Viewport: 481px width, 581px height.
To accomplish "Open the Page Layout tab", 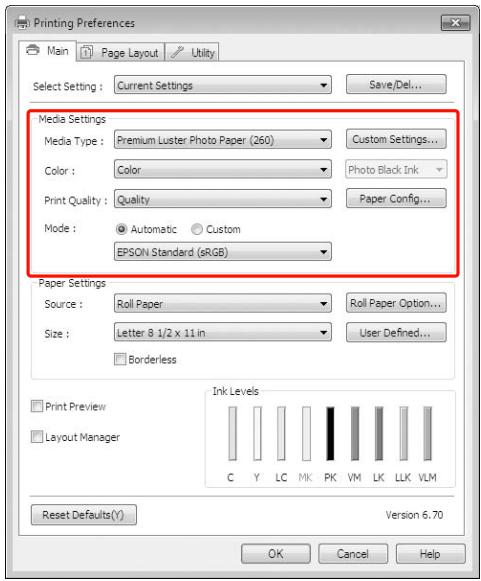I will pyautogui.click(x=121, y=52).
